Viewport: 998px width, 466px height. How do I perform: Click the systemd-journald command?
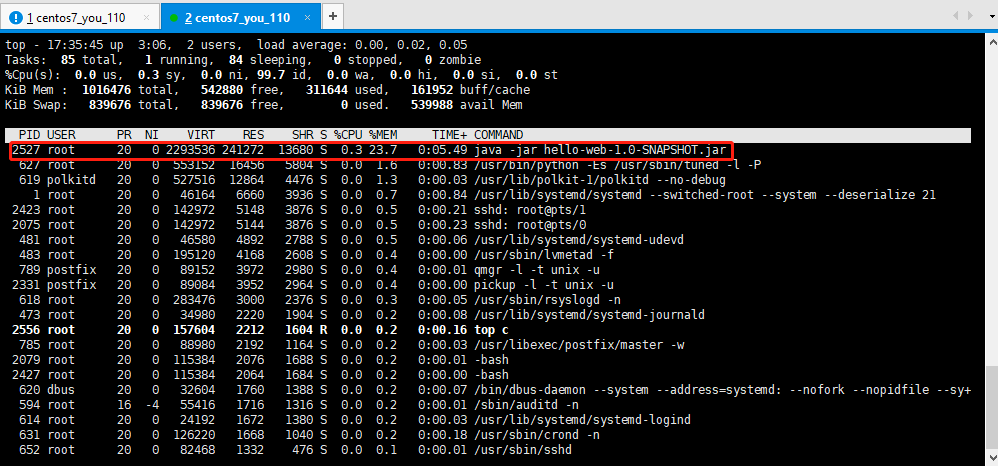(589, 314)
